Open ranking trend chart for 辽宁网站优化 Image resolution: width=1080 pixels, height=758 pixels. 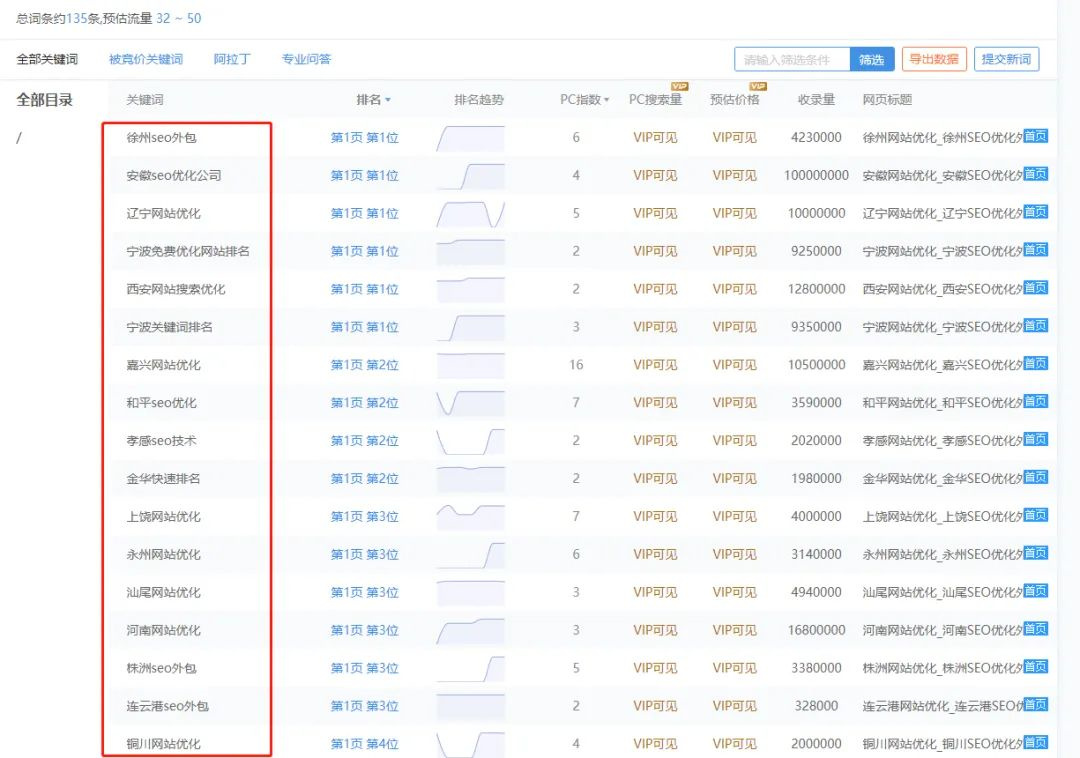(470, 213)
